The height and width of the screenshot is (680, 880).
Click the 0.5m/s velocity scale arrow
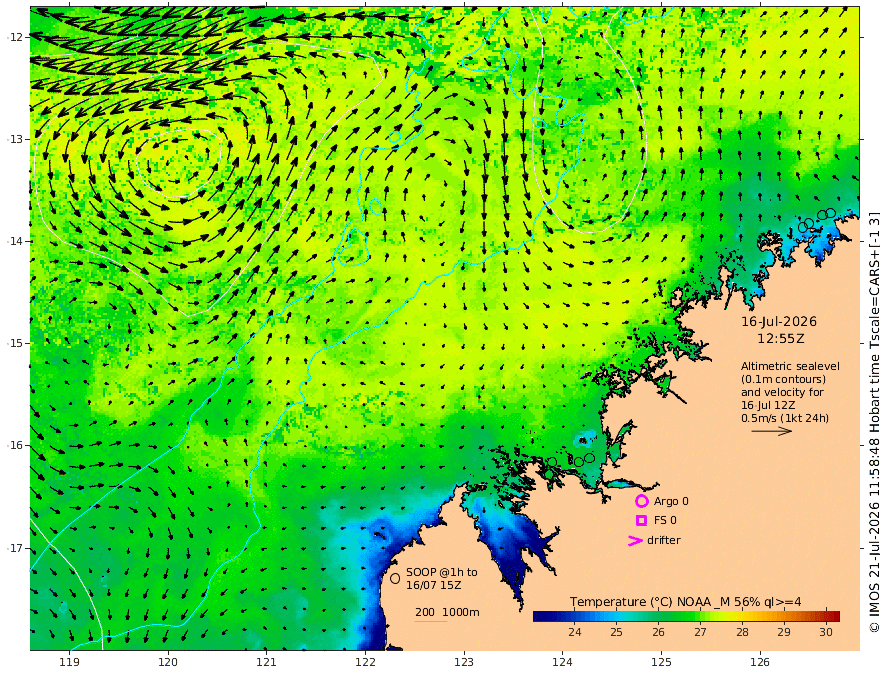click(772, 431)
